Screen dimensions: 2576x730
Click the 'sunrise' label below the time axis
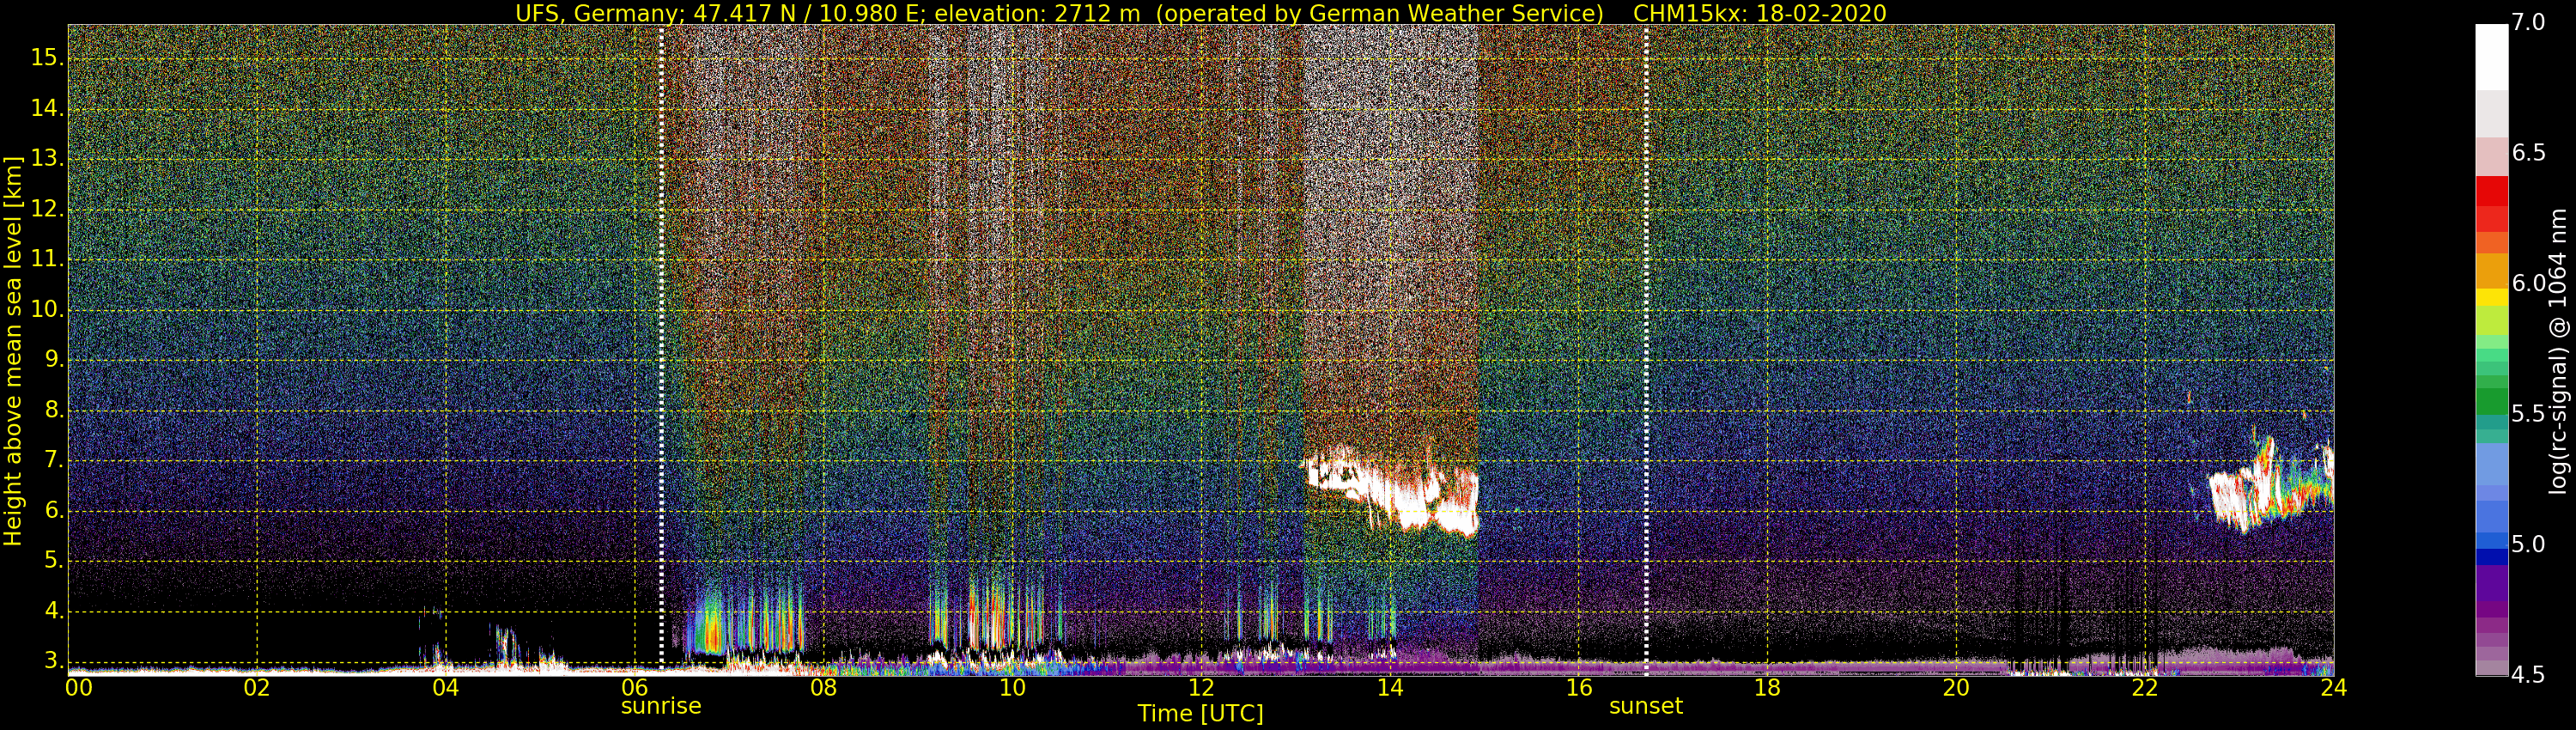(x=661, y=706)
